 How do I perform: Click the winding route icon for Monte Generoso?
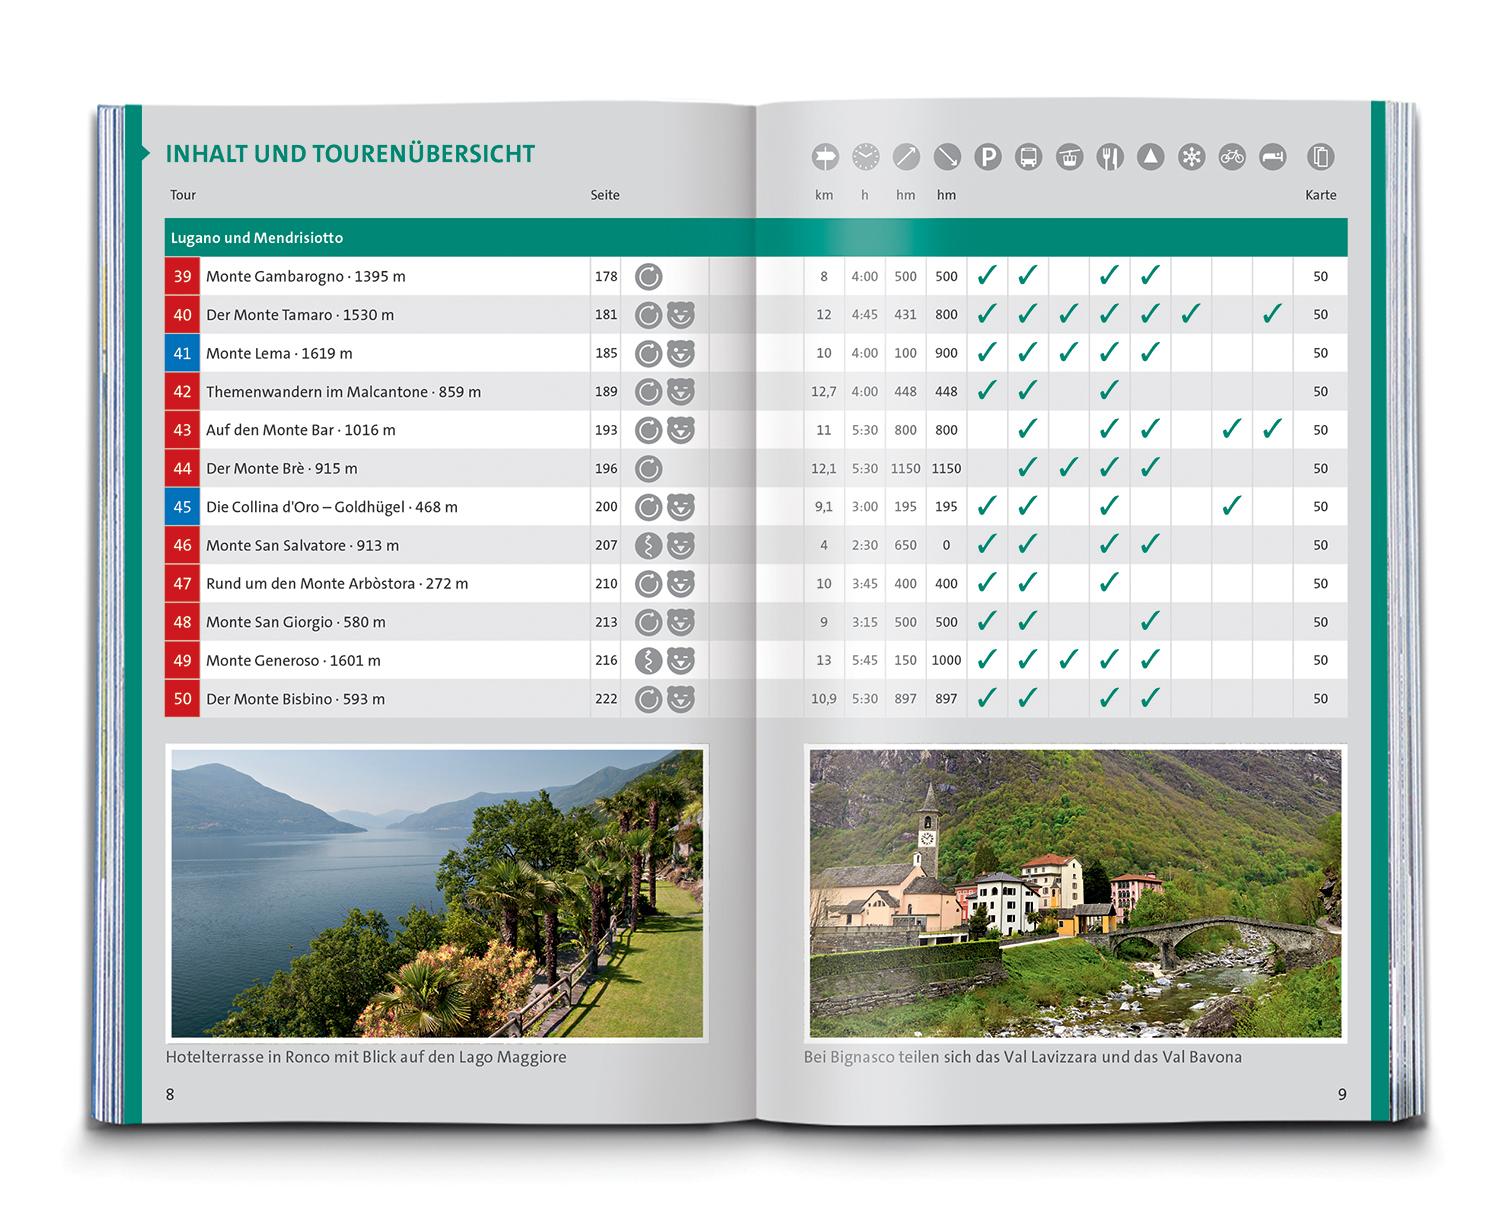(x=648, y=661)
